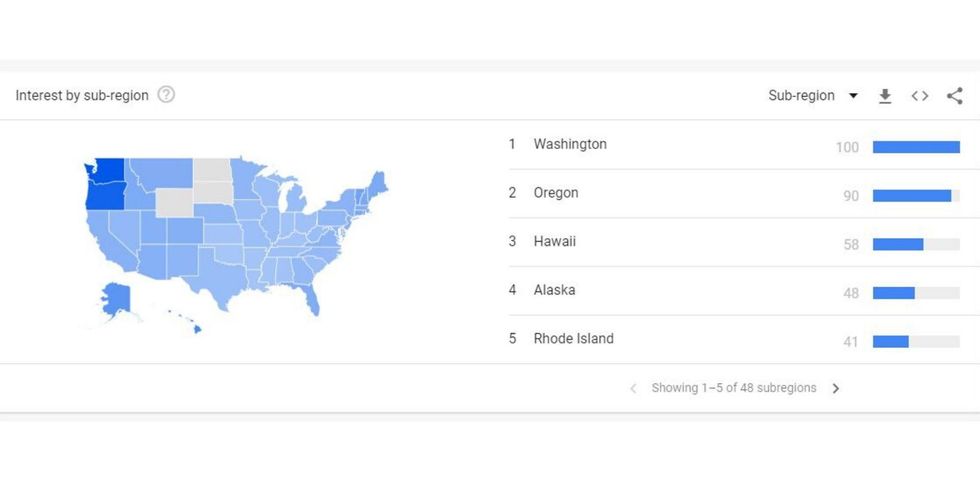The image size is (980, 490).
Task: Click Hawaii's interest bar
Action: (898, 244)
